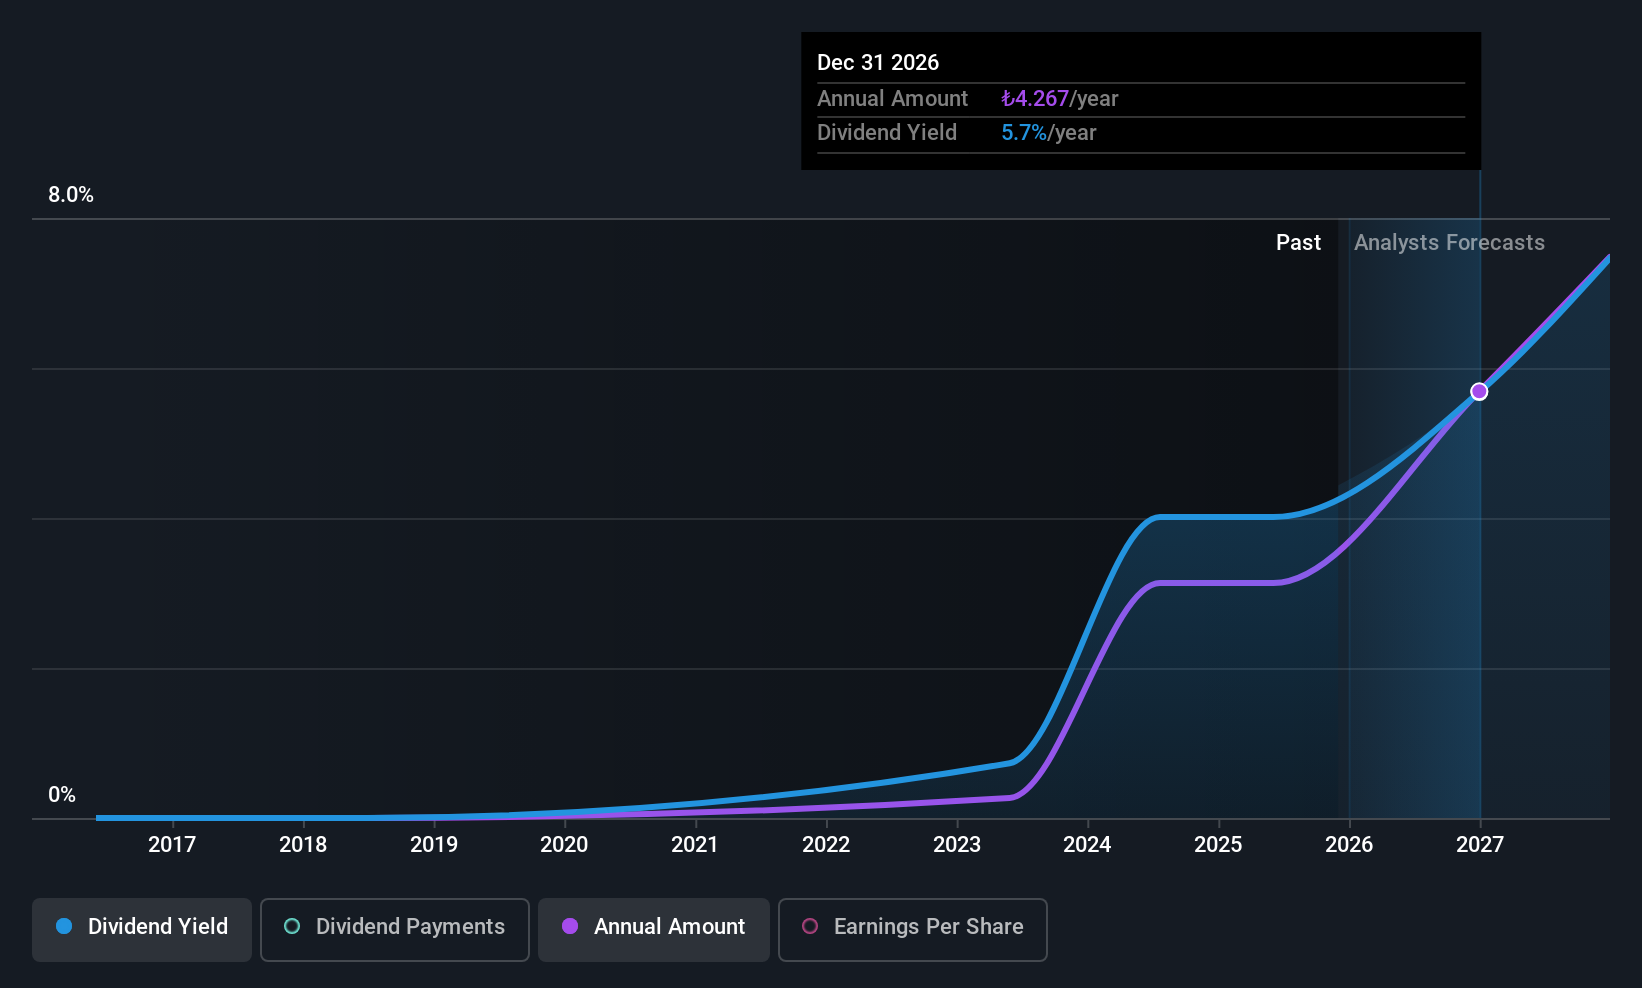1642x988 pixels.
Task: Click the teal Dividend Payments circle icon
Action: click(x=292, y=926)
